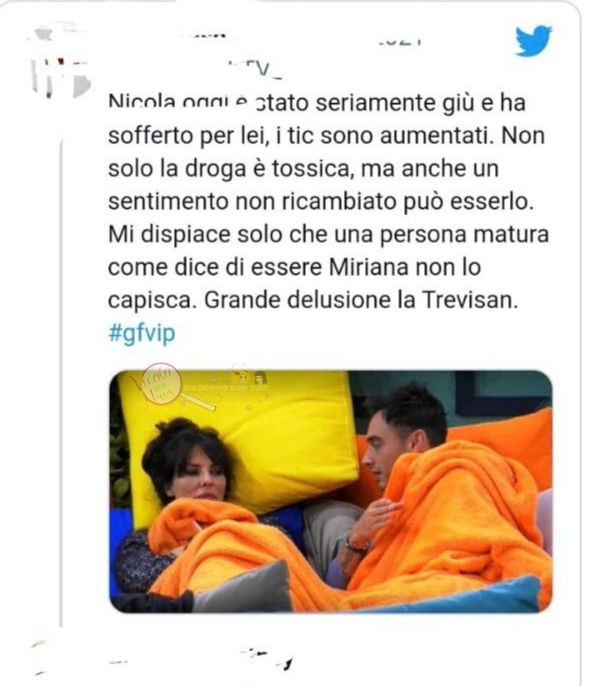Click sentence 'Grande delusione la Trevisan.'

tap(361, 300)
